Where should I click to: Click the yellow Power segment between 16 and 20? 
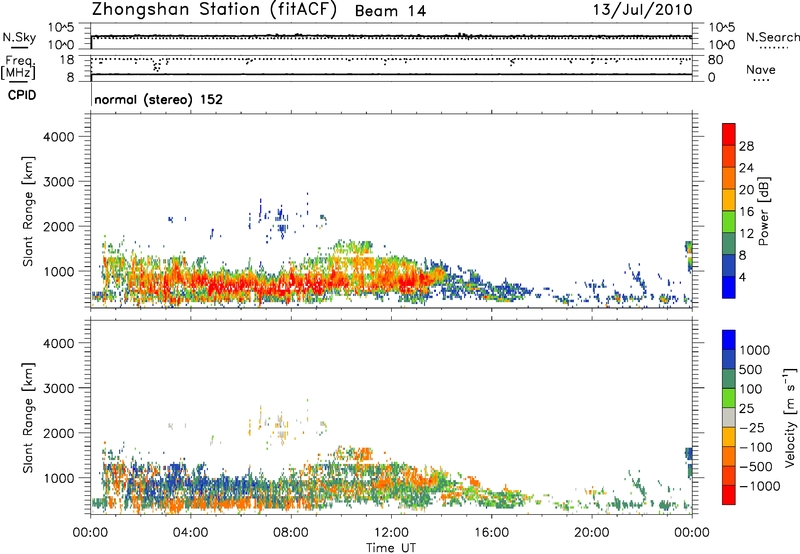click(729, 200)
